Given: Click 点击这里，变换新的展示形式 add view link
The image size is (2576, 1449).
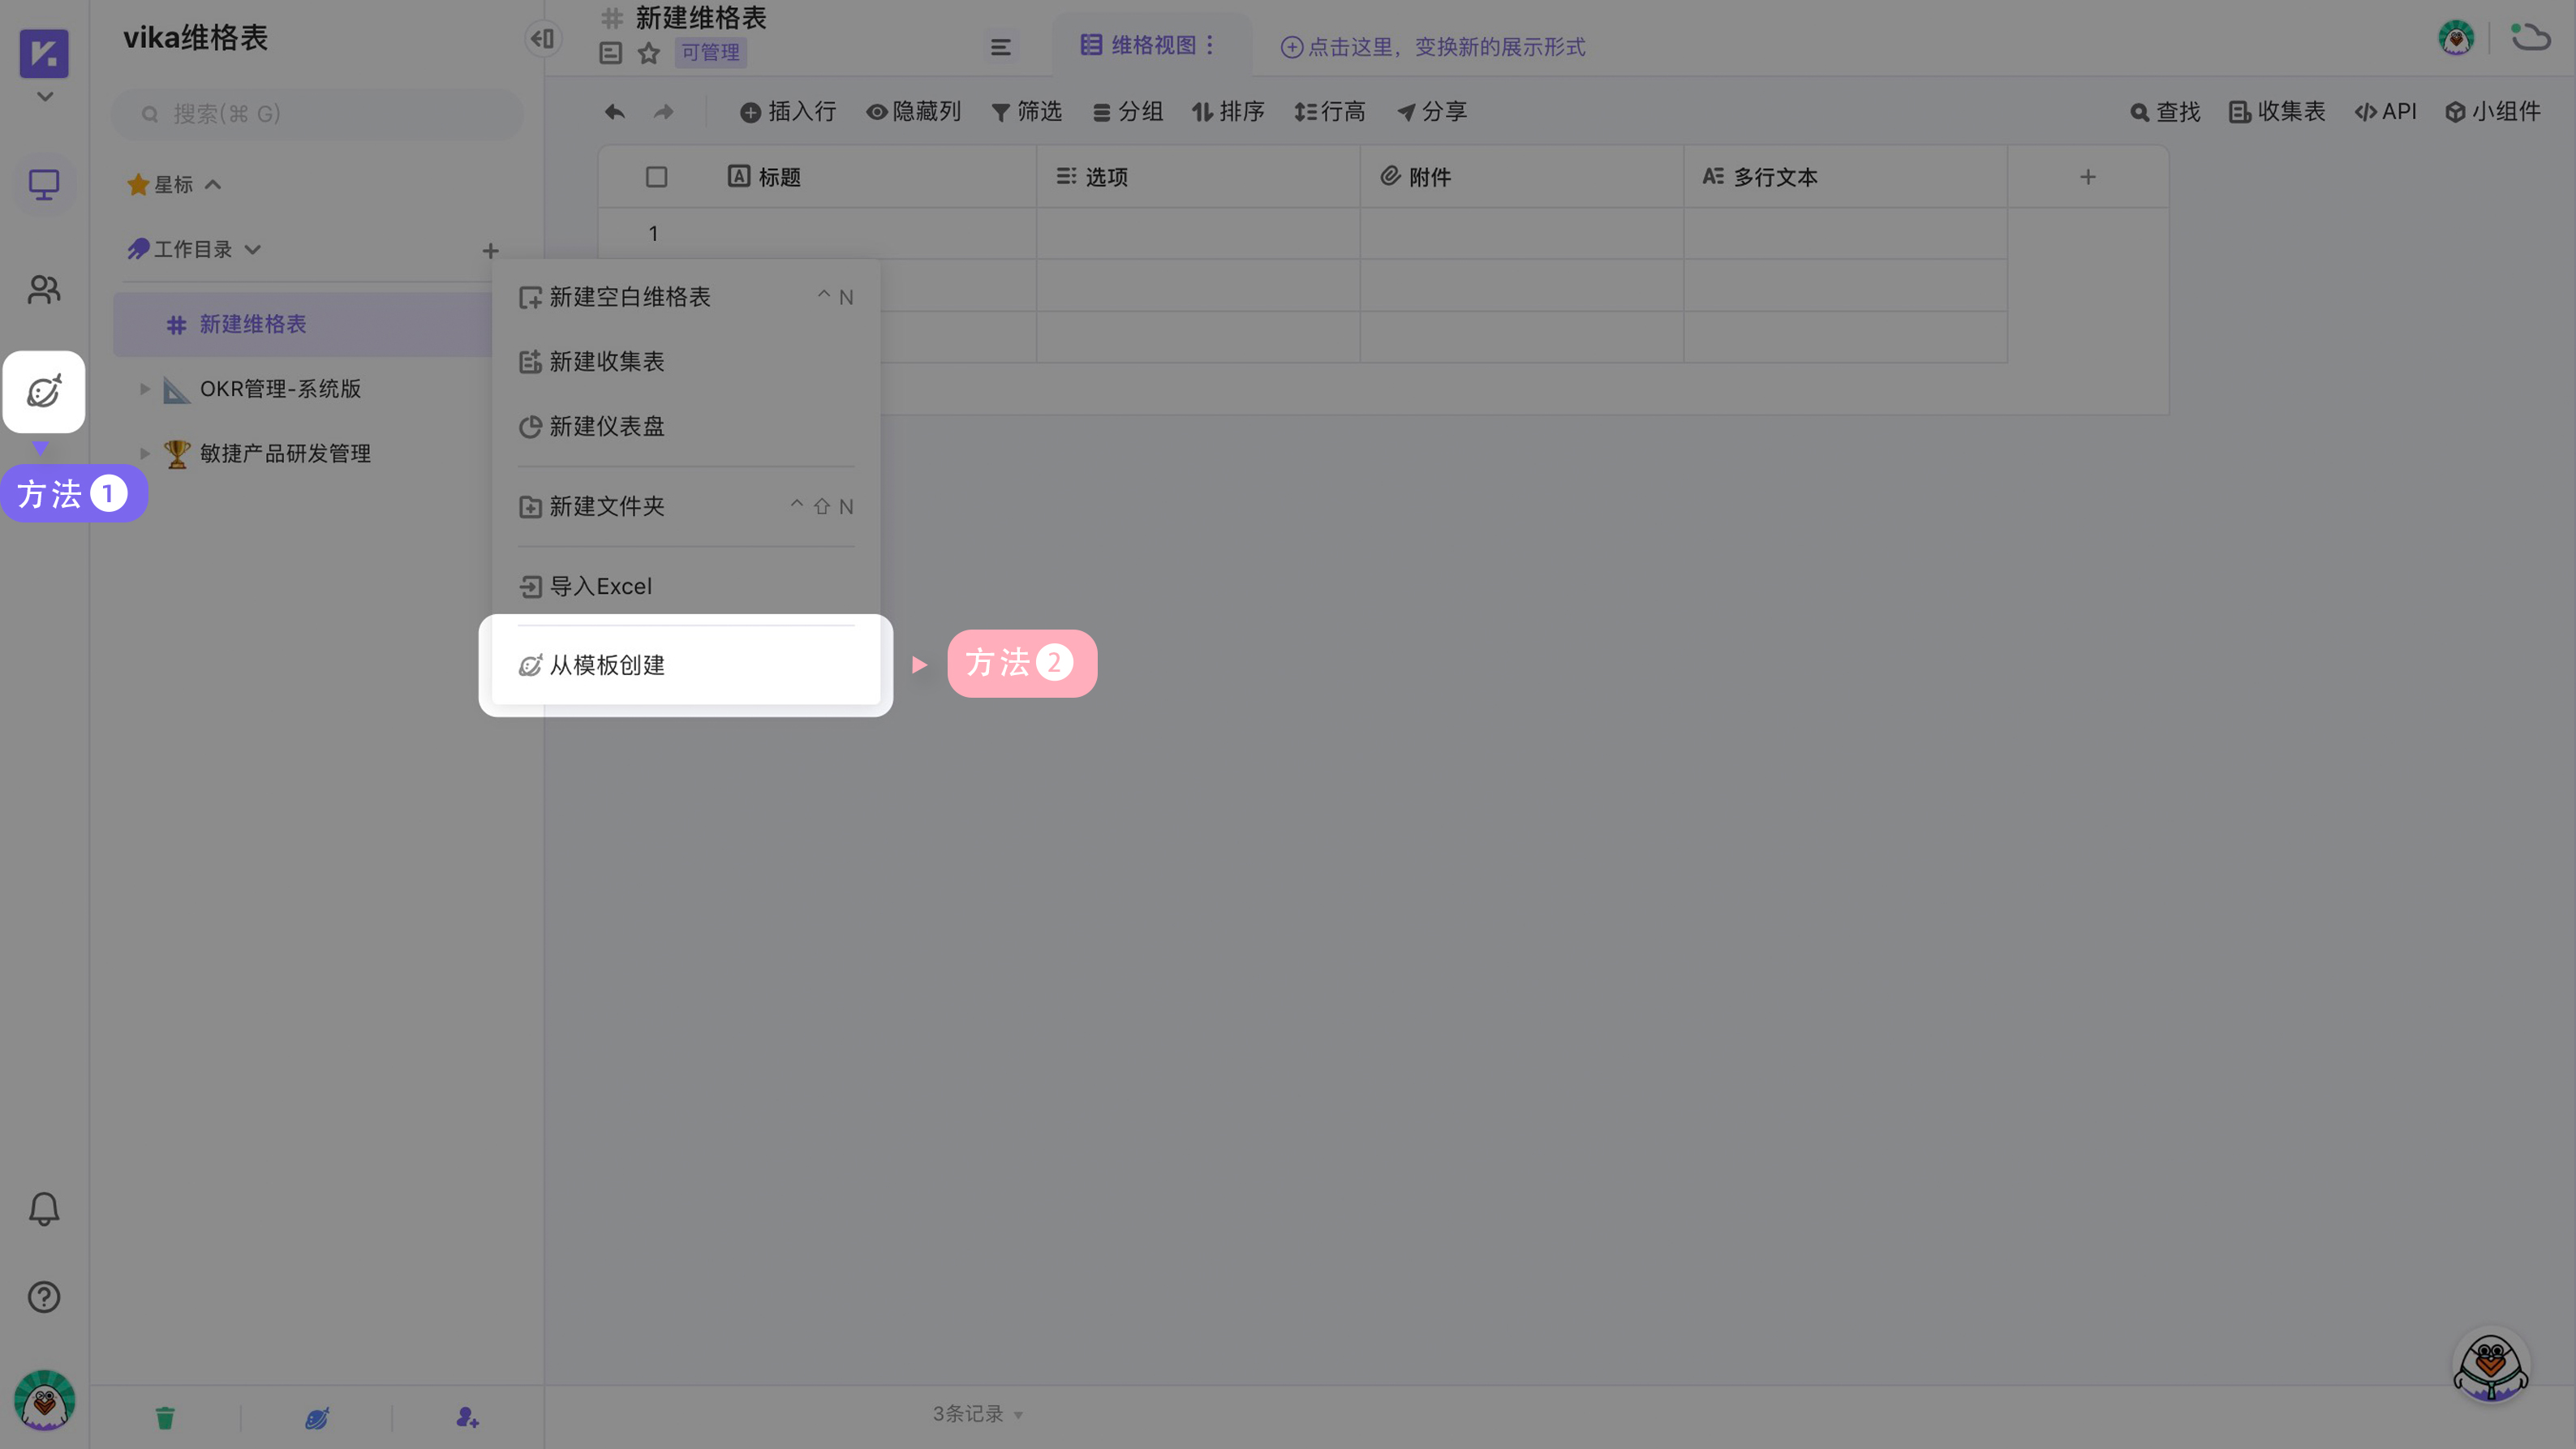Looking at the screenshot, I should (x=1433, y=47).
